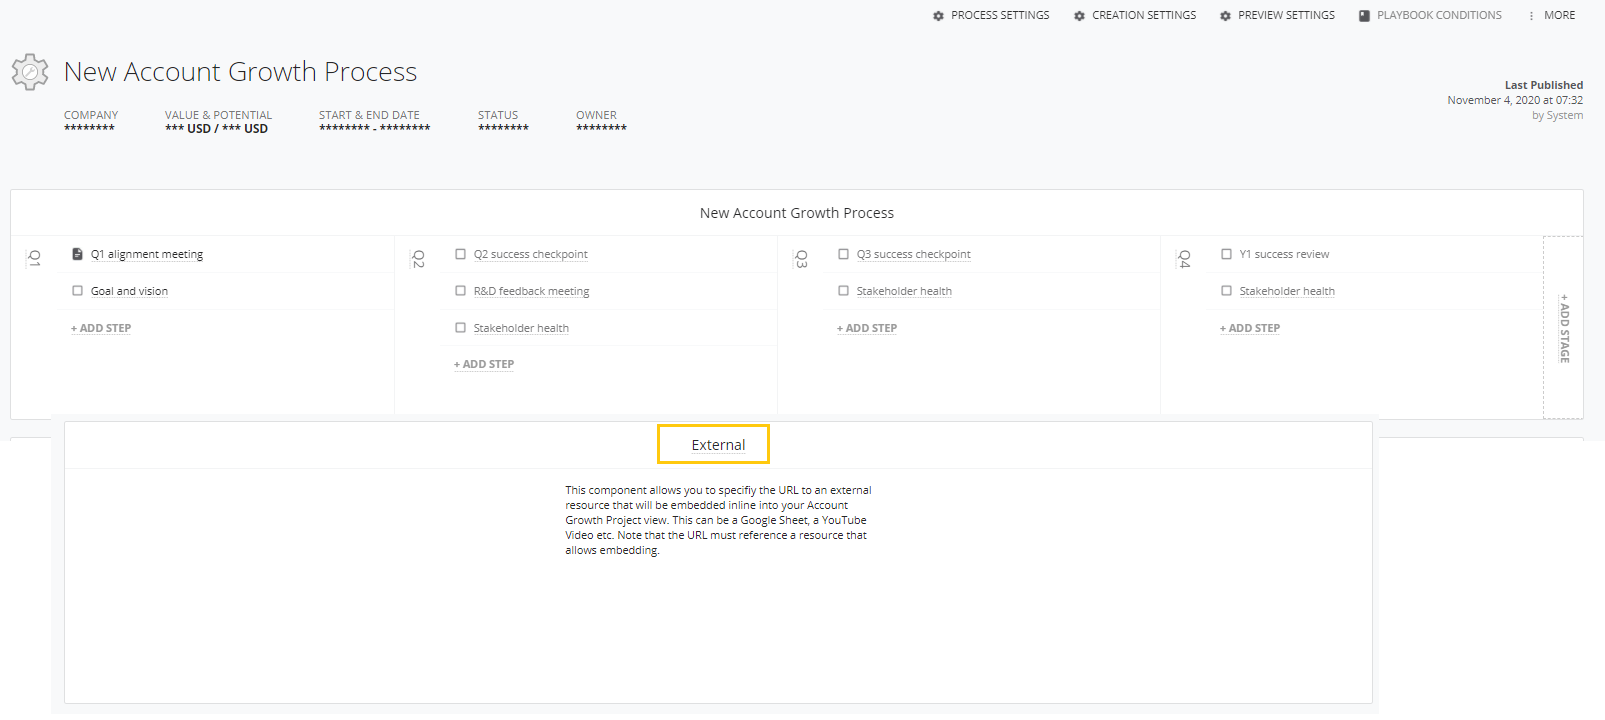1605x720 pixels.
Task: Click the VALUE & POTENTIAL field
Action: point(218,122)
